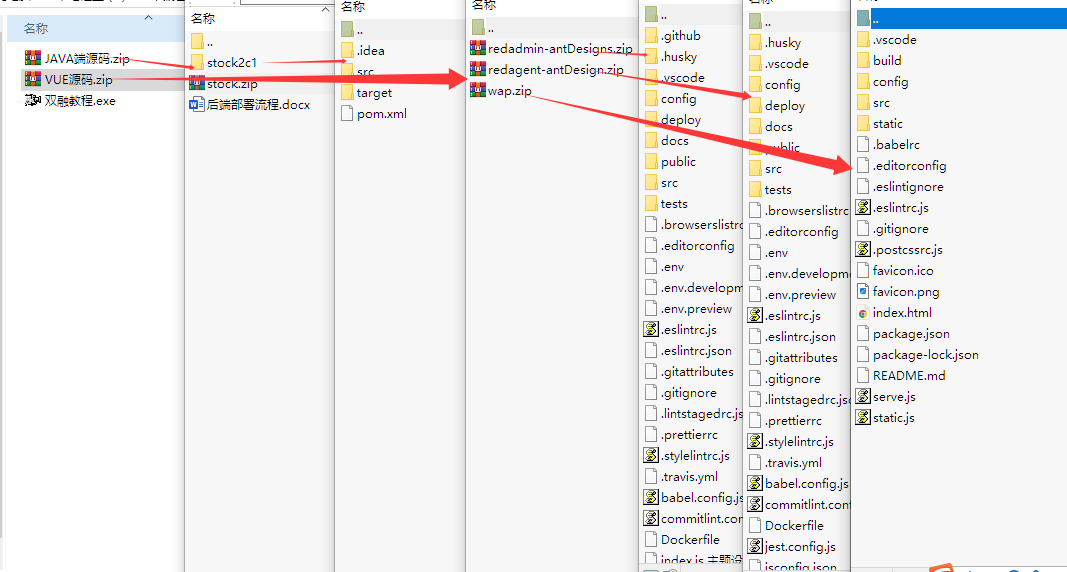The height and width of the screenshot is (572, 1067).
Task: Select the VUE源码.zip archive
Action: [x=69, y=80]
